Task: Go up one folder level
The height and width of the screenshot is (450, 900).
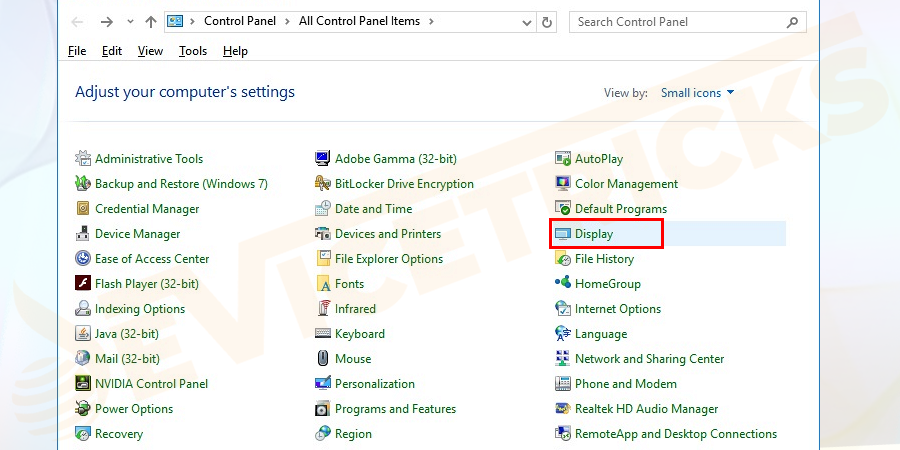Action: pos(150,22)
